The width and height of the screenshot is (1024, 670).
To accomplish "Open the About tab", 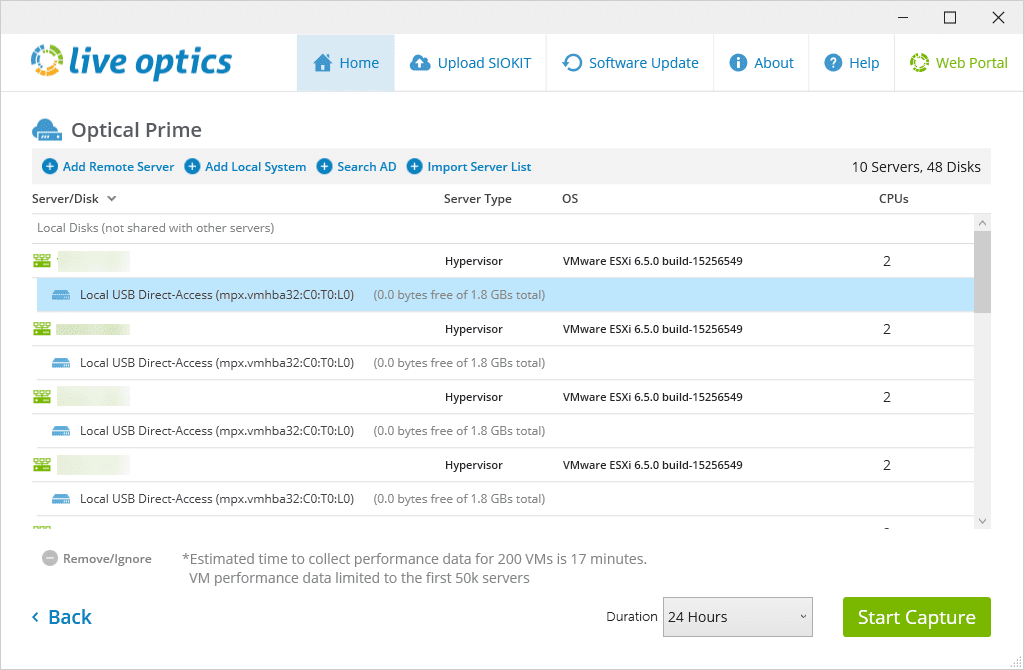I will click(761, 63).
